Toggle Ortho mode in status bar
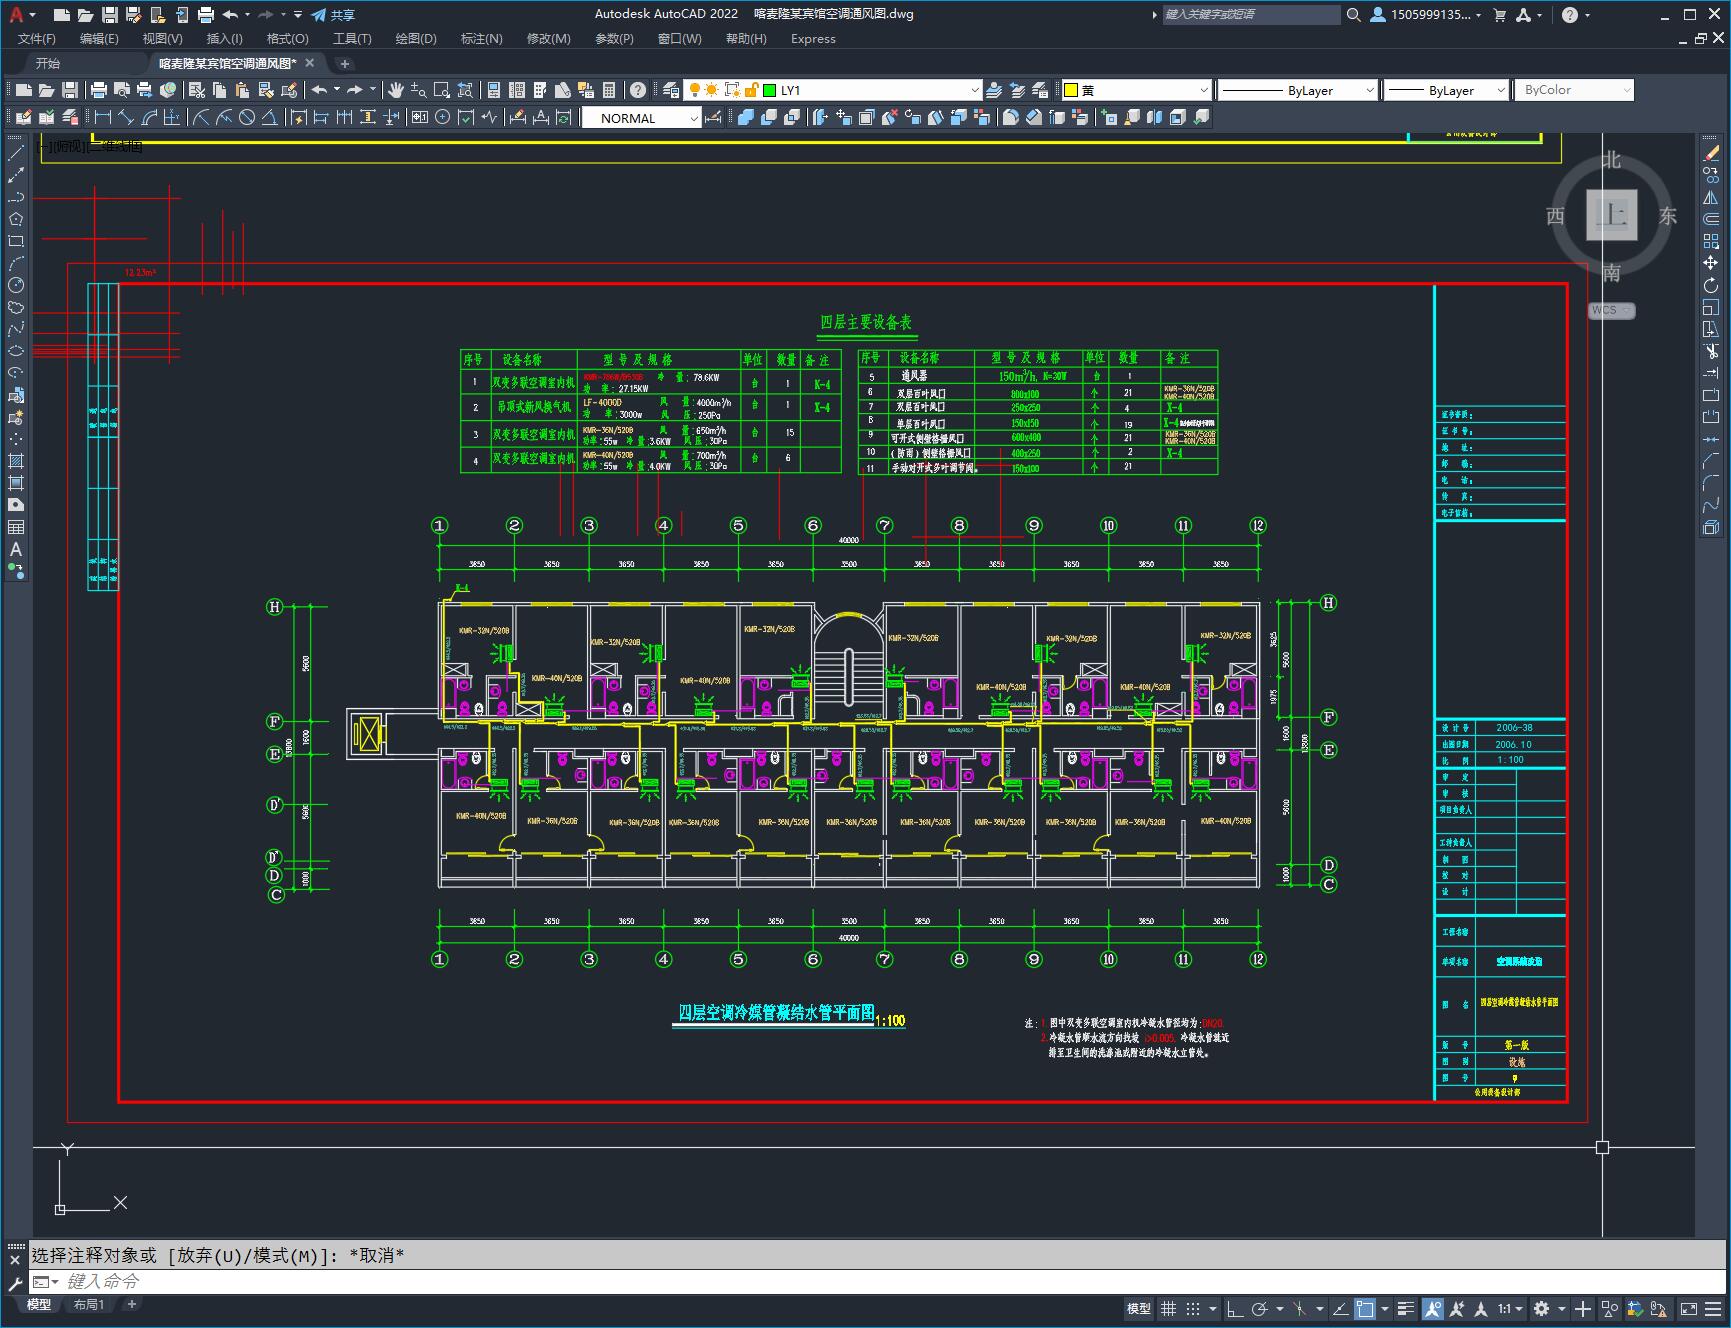Screen dimensions: 1731x1328 click(x=1235, y=1308)
